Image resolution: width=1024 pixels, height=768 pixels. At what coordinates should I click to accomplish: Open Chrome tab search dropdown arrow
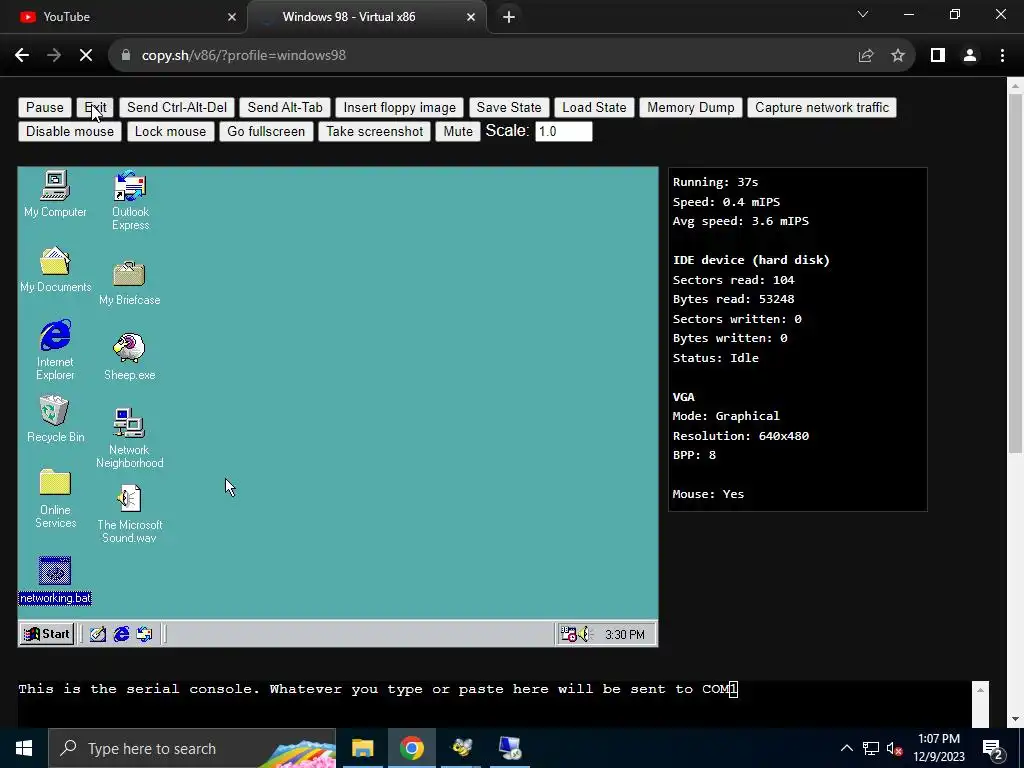click(x=863, y=14)
